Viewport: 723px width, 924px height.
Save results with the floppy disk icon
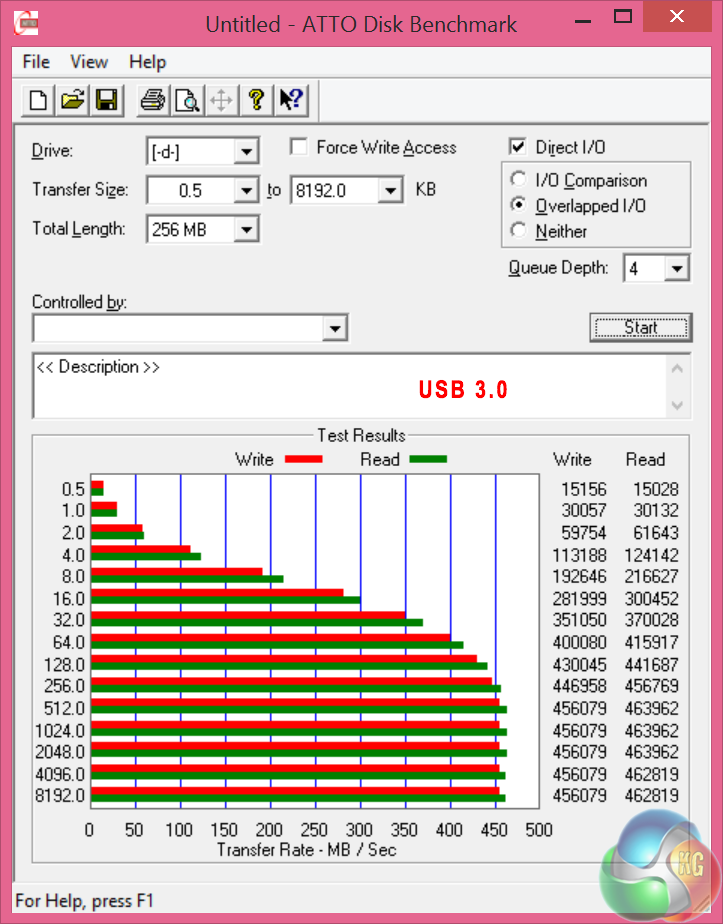pos(107,100)
